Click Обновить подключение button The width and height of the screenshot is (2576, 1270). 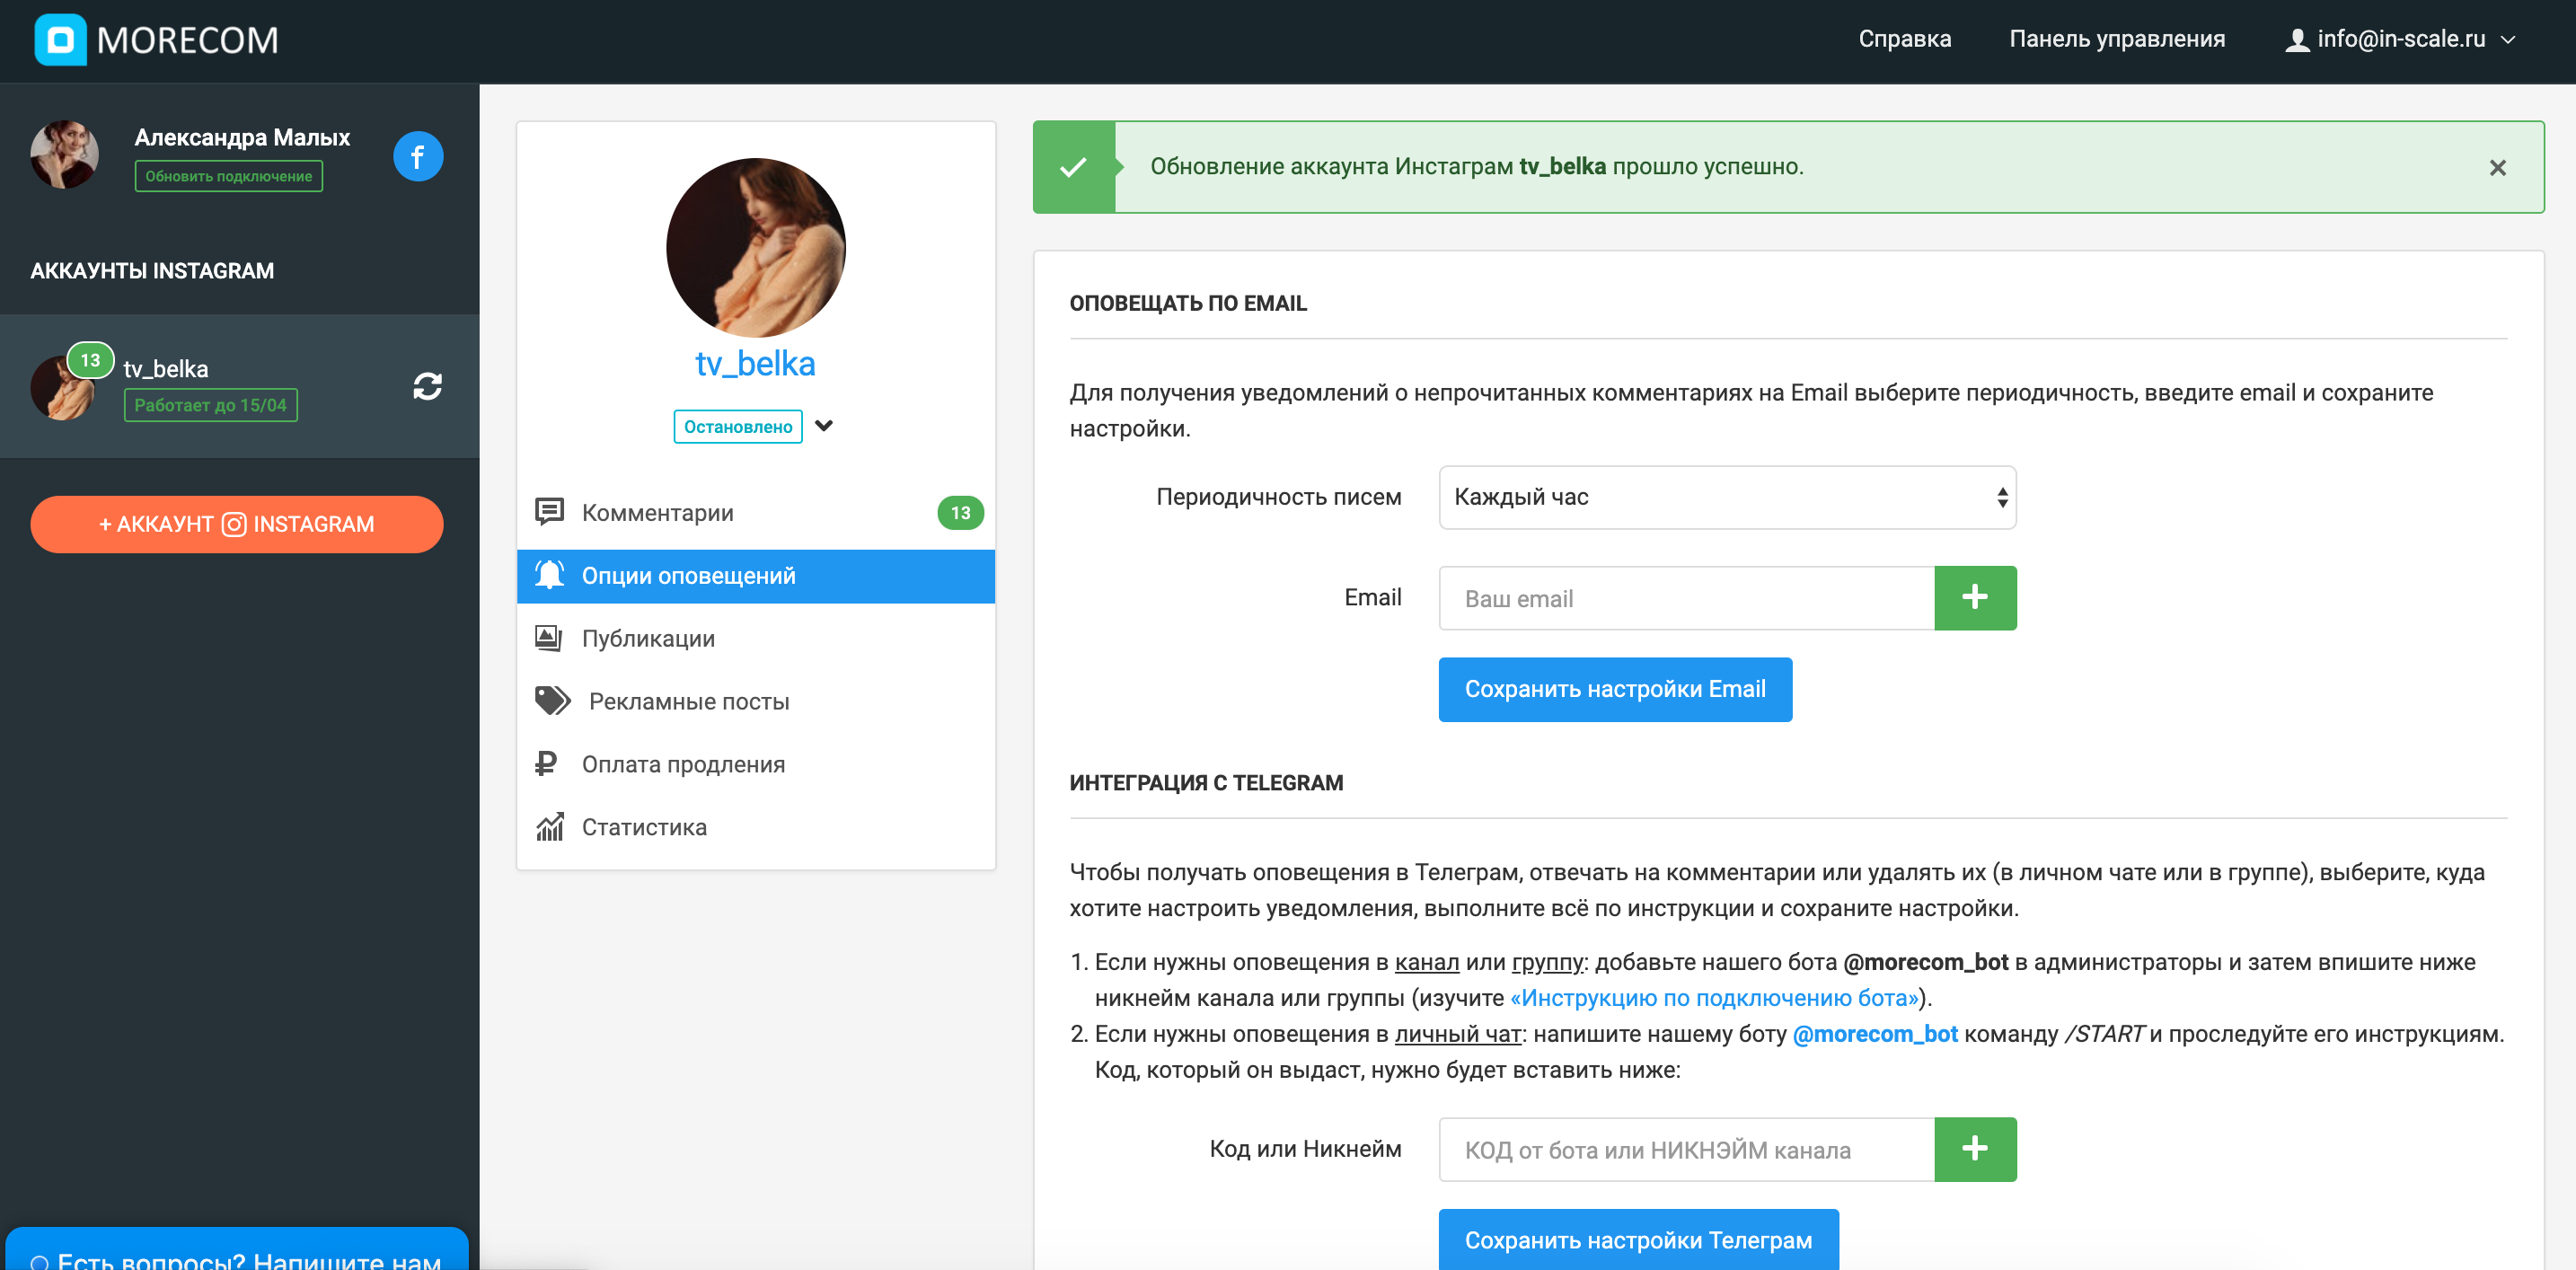[229, 176]
